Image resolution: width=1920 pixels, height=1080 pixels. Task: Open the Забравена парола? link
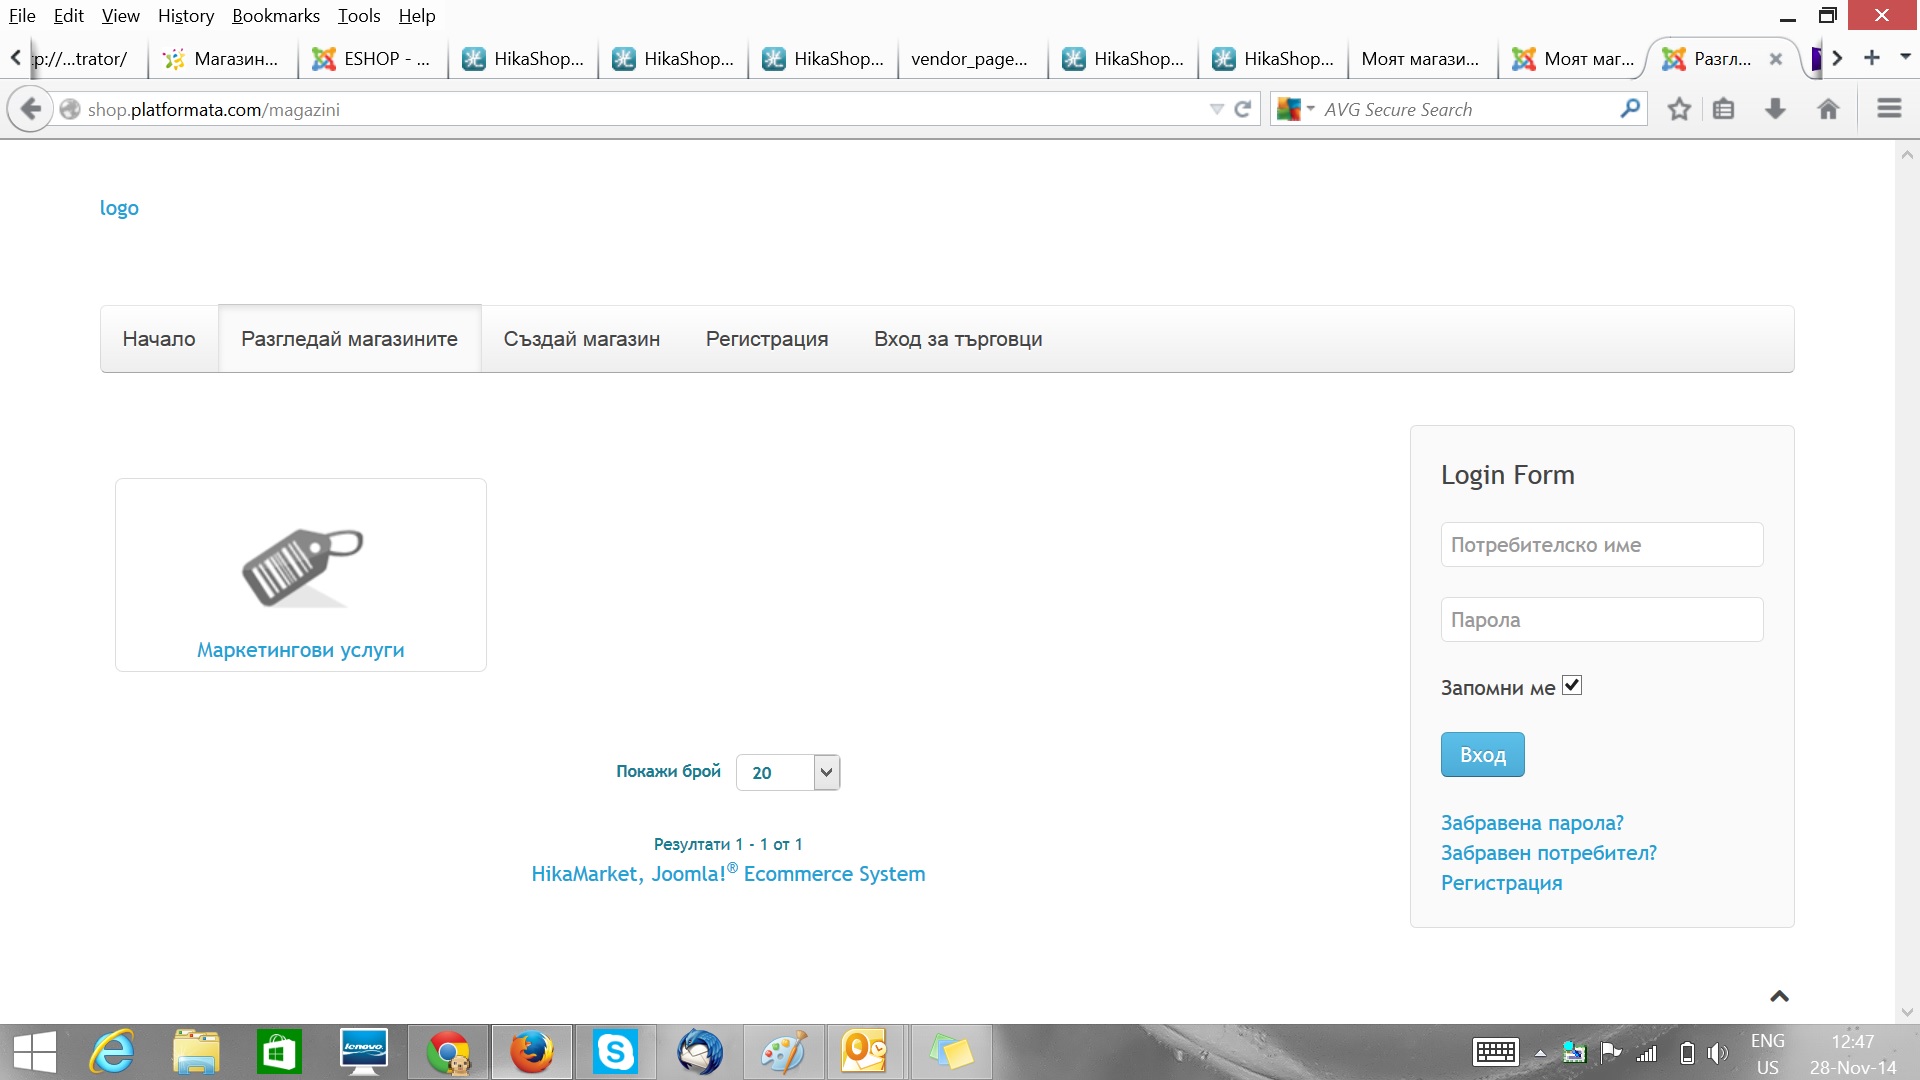(1531, 823)
